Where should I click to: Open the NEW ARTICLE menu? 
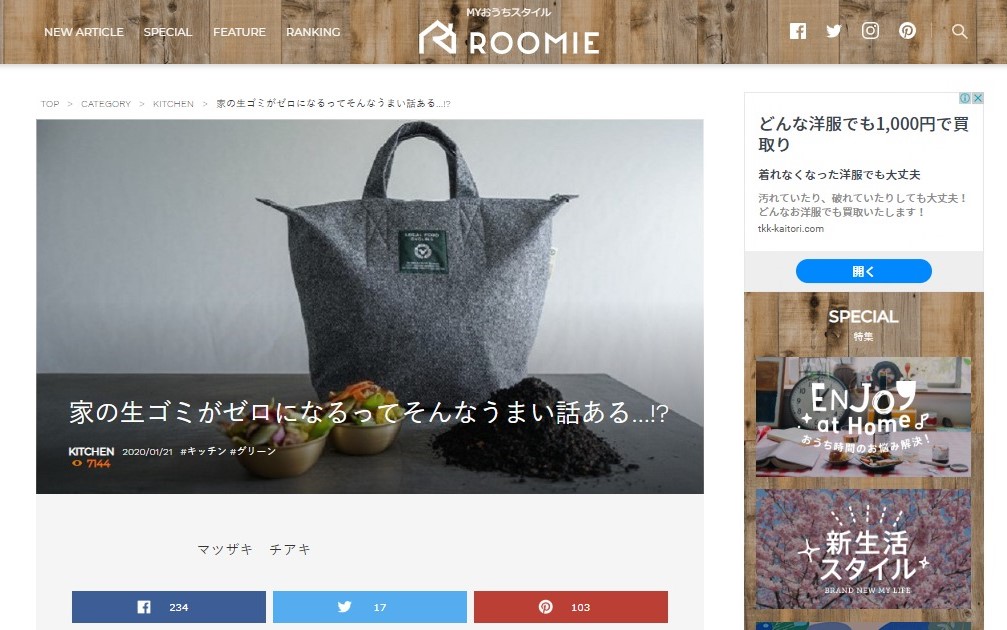coord(84,32)
